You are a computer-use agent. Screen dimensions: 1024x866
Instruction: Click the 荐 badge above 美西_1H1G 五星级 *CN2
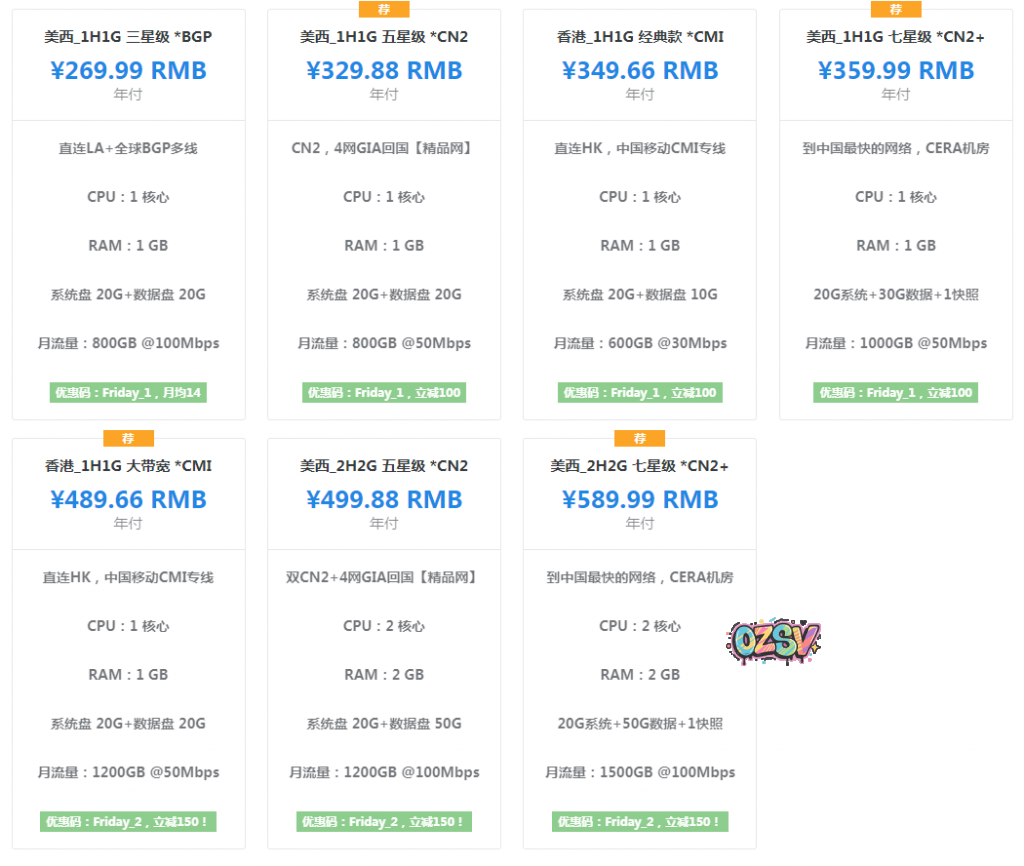(x=384, y=9)
